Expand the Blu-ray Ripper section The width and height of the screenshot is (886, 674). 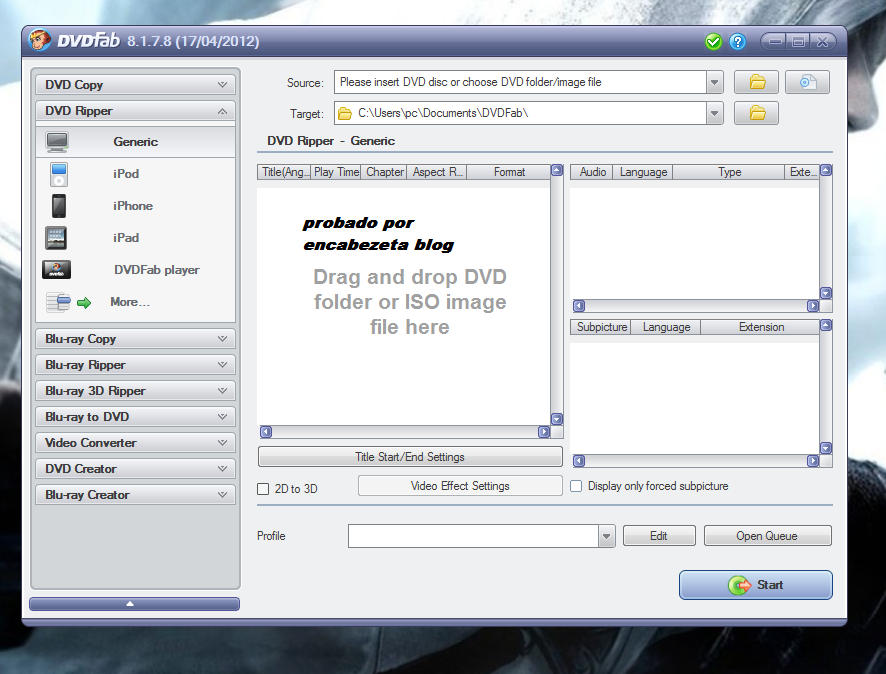click(135, 365)
